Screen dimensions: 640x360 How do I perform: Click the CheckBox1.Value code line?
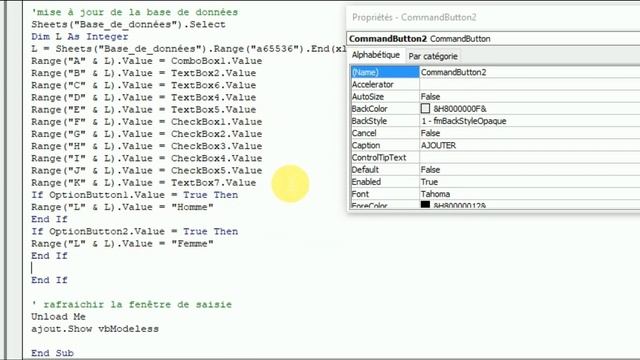[x=147, y=122]
